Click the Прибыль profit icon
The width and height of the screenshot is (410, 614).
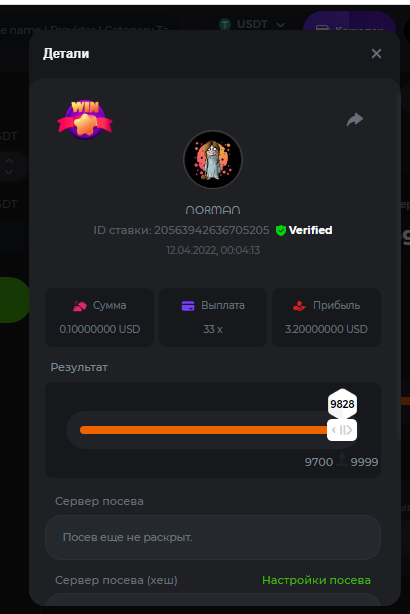tap(299, 306)
